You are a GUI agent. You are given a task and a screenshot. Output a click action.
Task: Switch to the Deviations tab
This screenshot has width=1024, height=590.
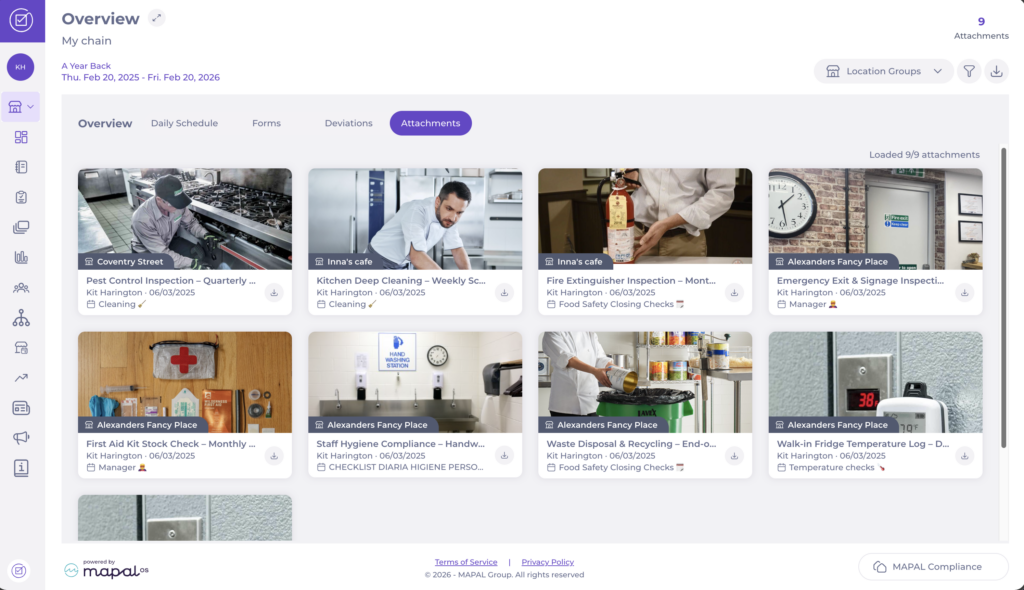[x=348, y=123]
